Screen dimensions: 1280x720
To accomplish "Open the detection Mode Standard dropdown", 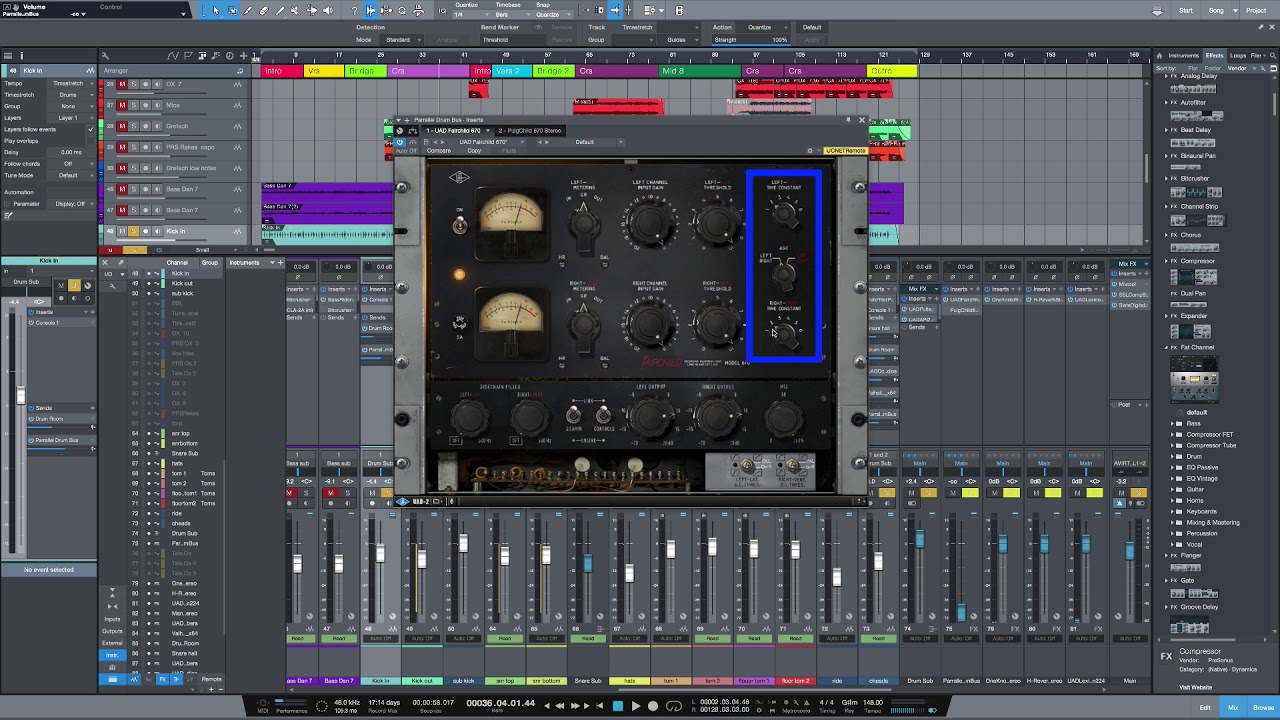I will [400, 40].
